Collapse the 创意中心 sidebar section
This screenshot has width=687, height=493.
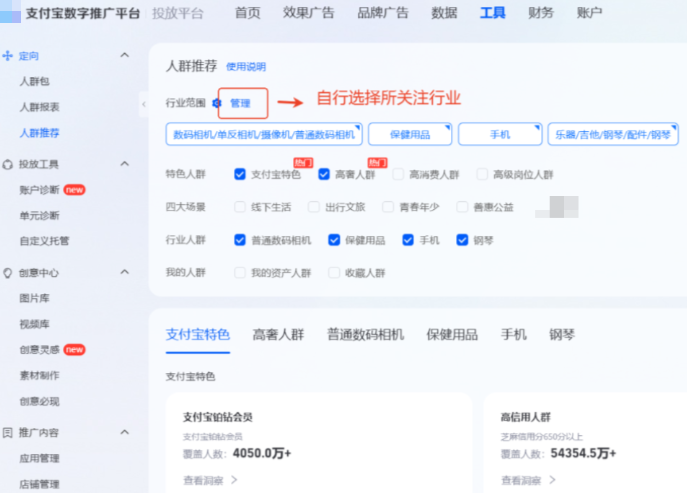(x=125, y=272)
